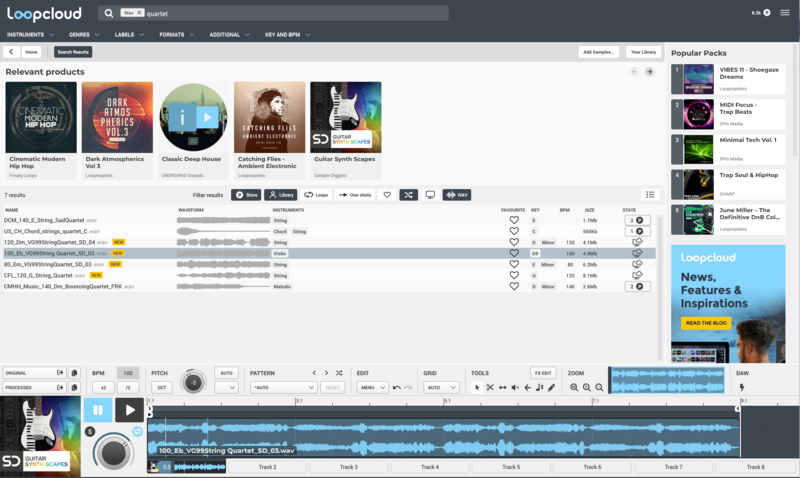Click the middle zoom magnifier icon

click(587, 388)
